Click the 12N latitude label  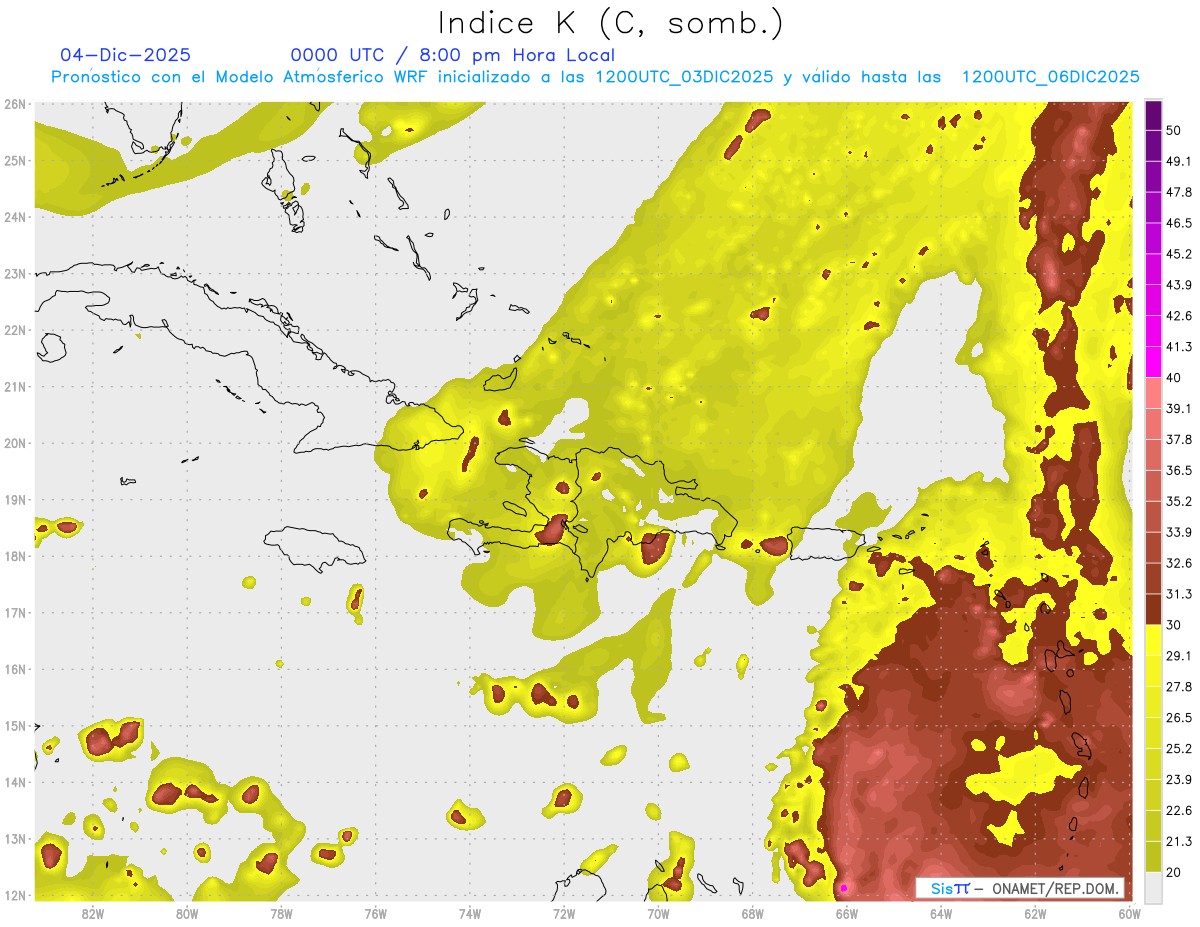pyautogui.click(x=14, y=895)
